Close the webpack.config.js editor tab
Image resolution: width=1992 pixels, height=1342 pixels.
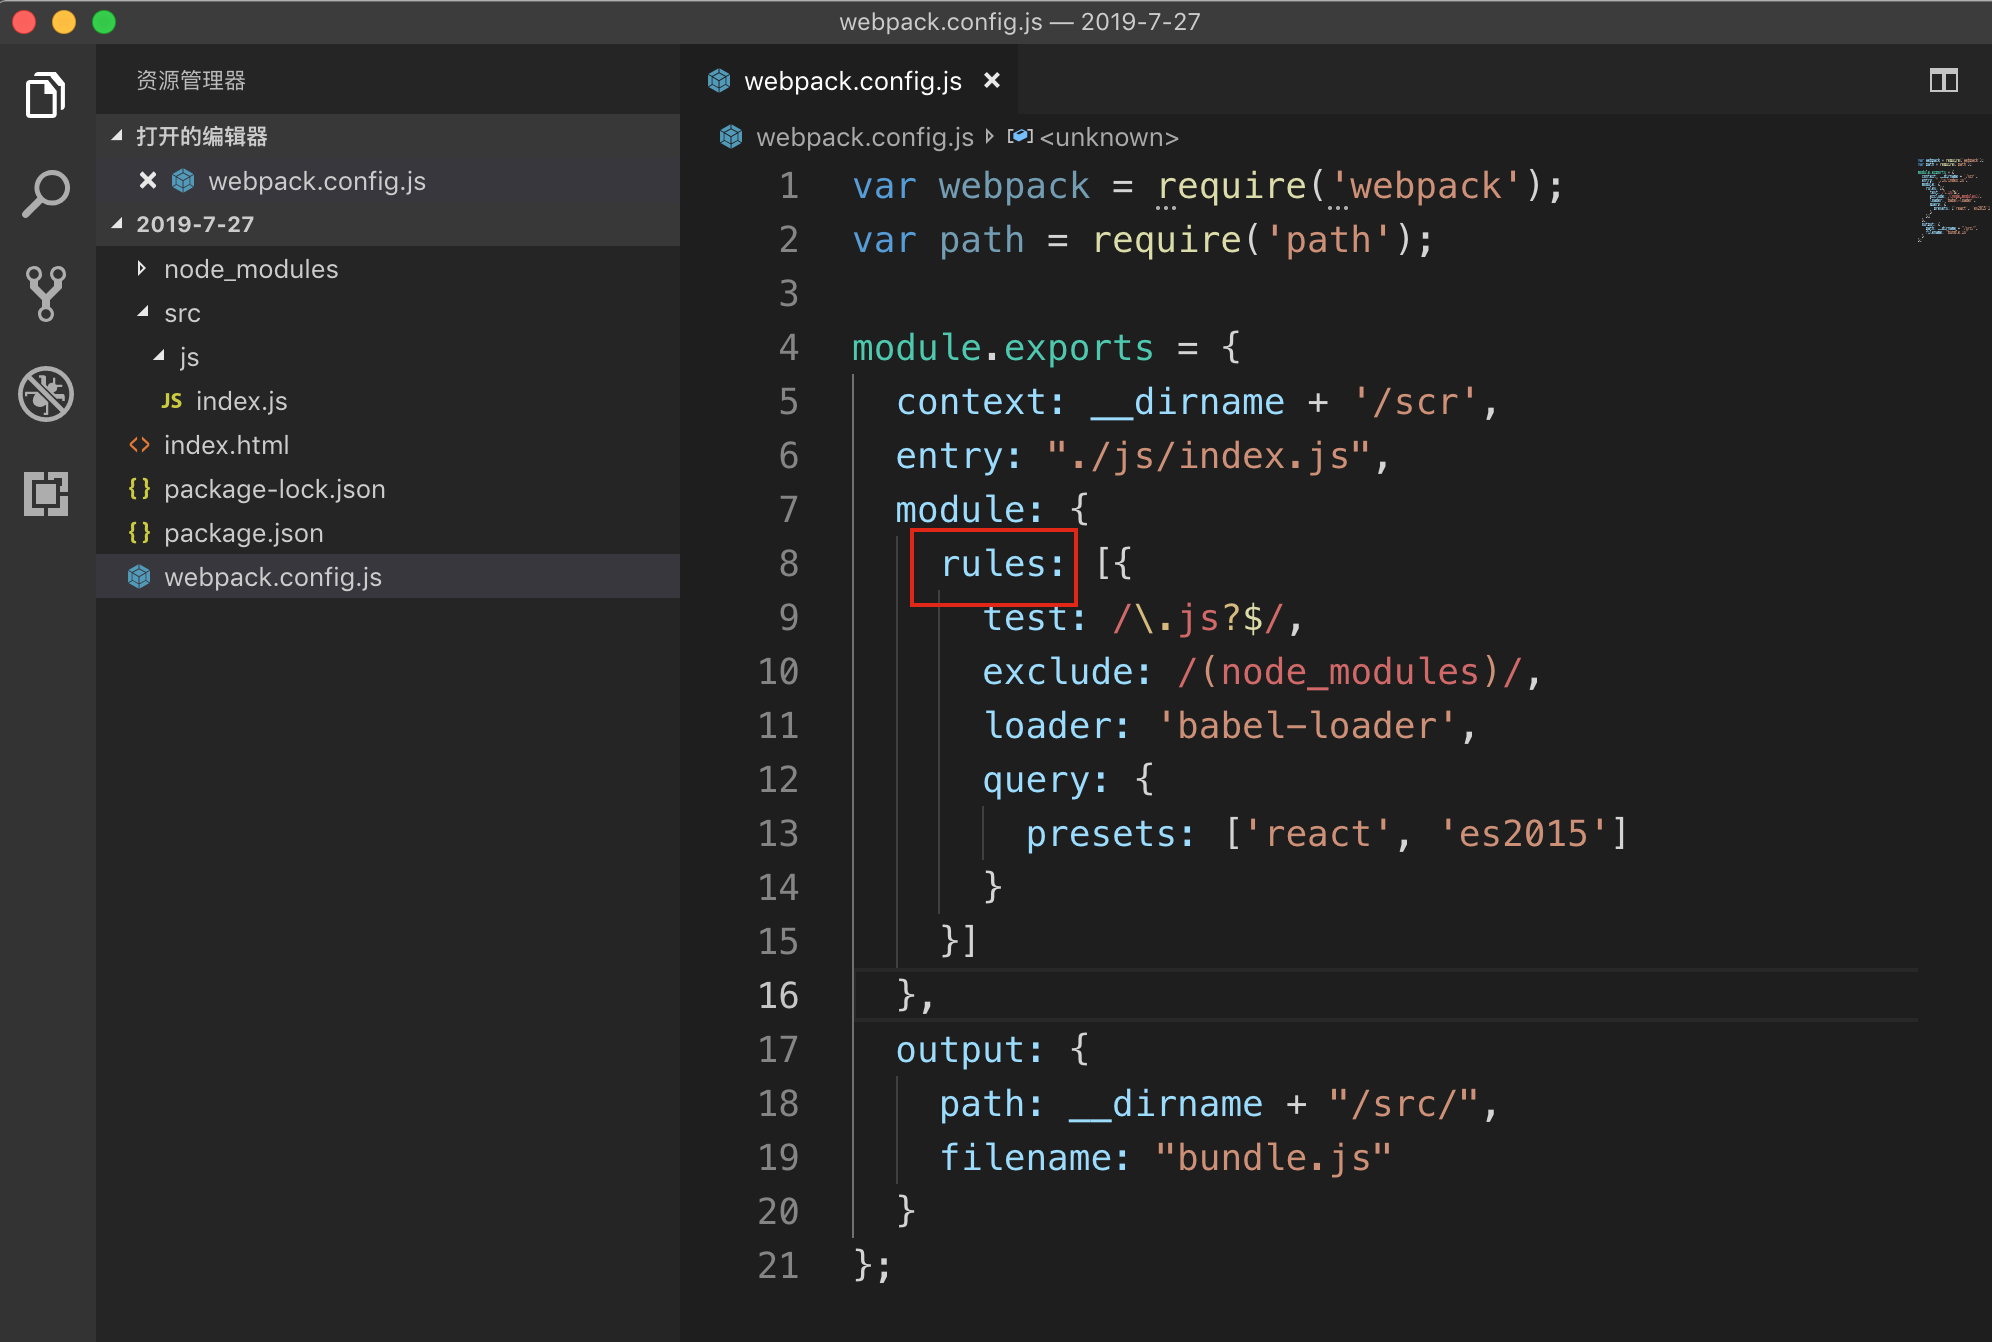coord(991,81)
